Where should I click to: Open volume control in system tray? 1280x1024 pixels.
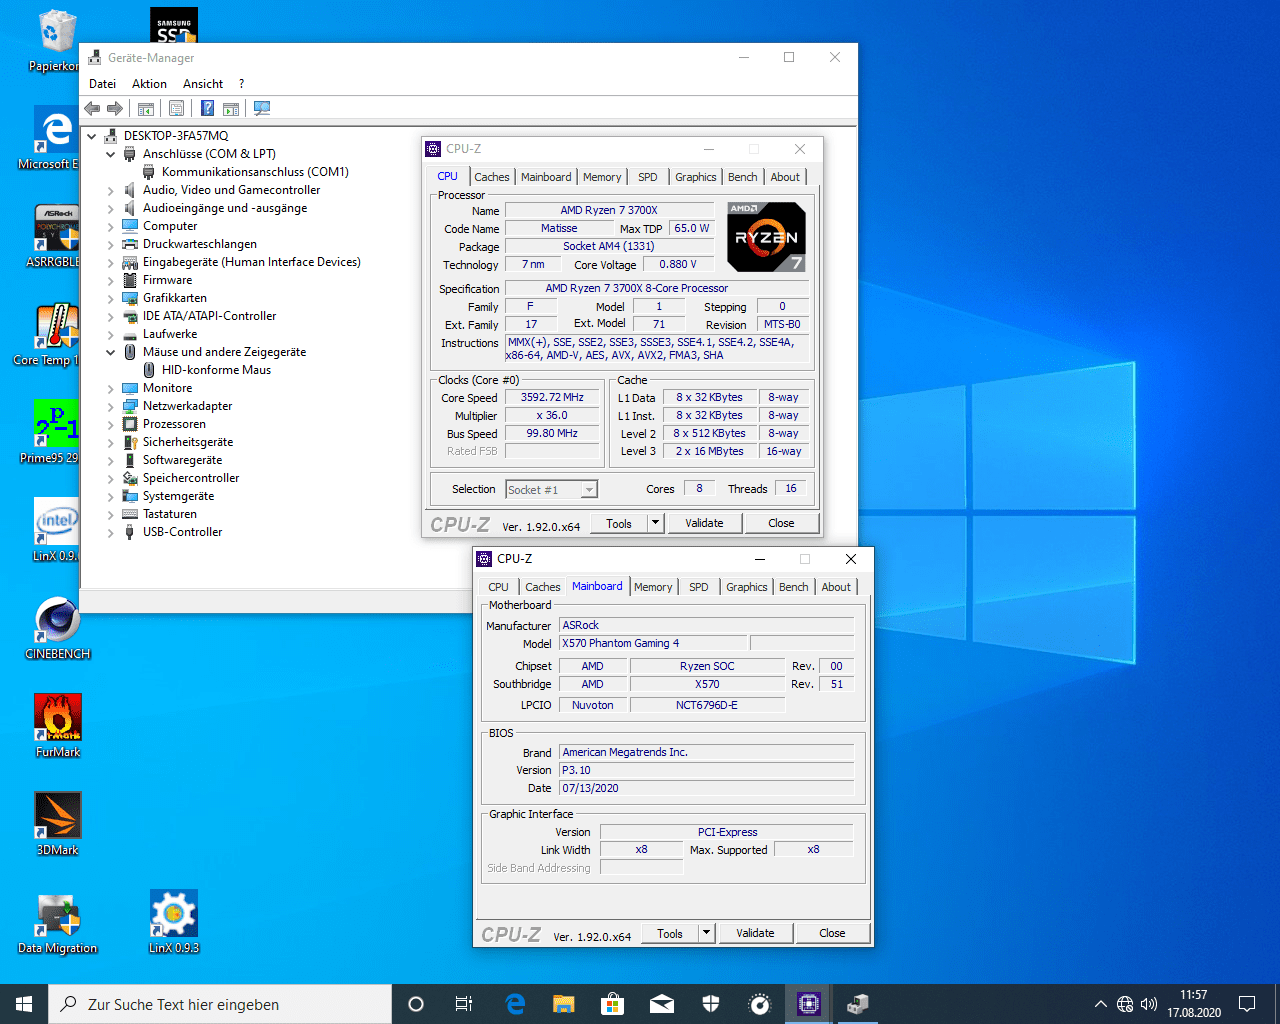(1149, 1004)
